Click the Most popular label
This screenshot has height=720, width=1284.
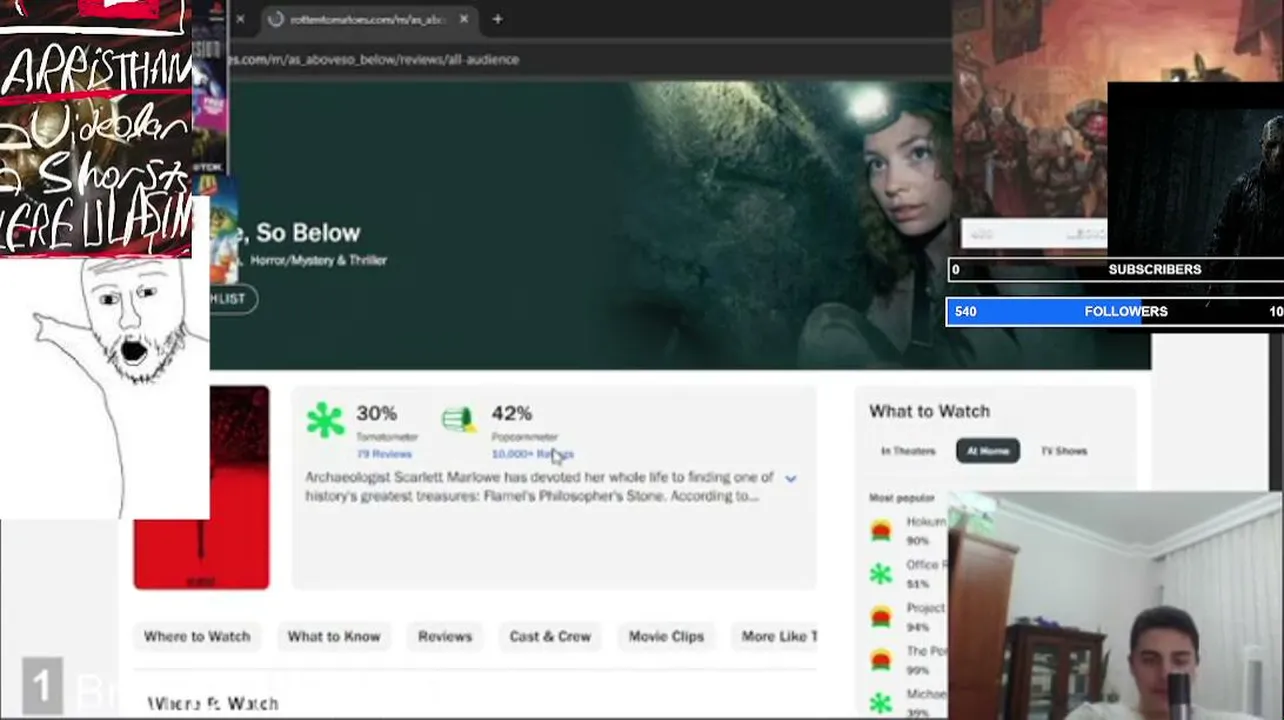click(902, 497)
